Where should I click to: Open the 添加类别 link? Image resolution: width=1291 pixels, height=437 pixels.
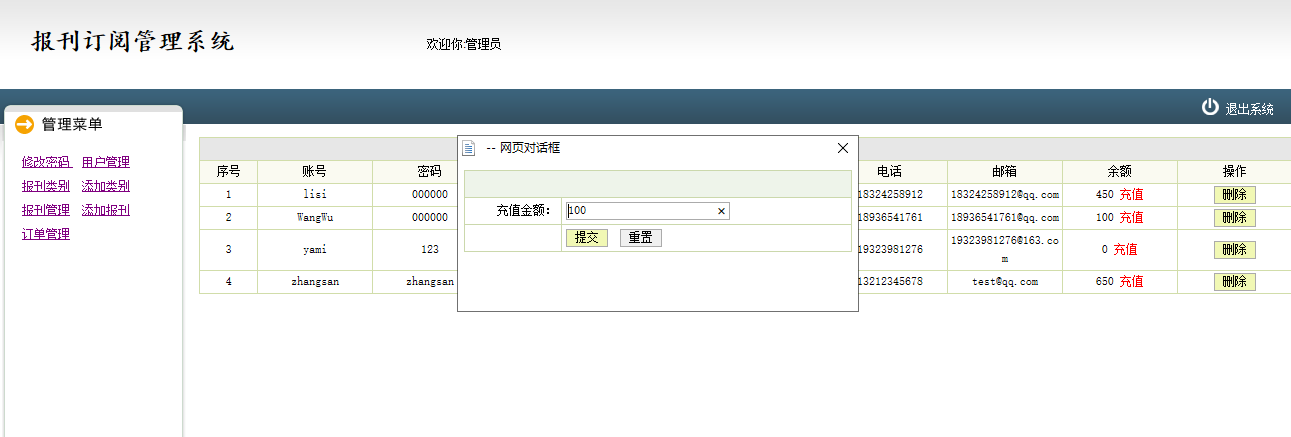point(106,186)
